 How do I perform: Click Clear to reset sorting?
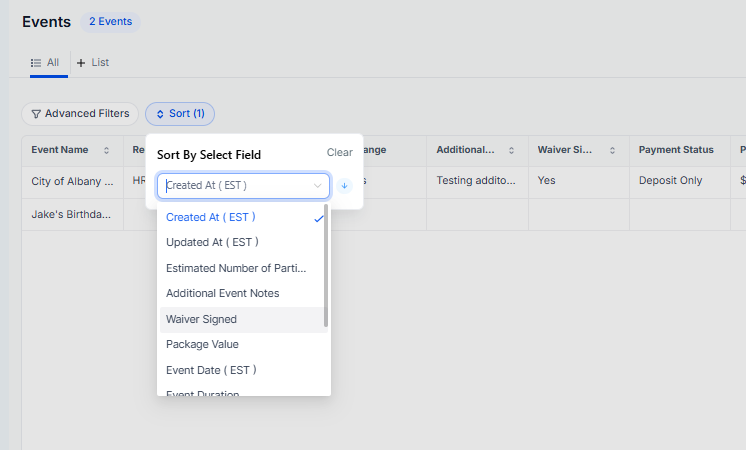point(340,153)
